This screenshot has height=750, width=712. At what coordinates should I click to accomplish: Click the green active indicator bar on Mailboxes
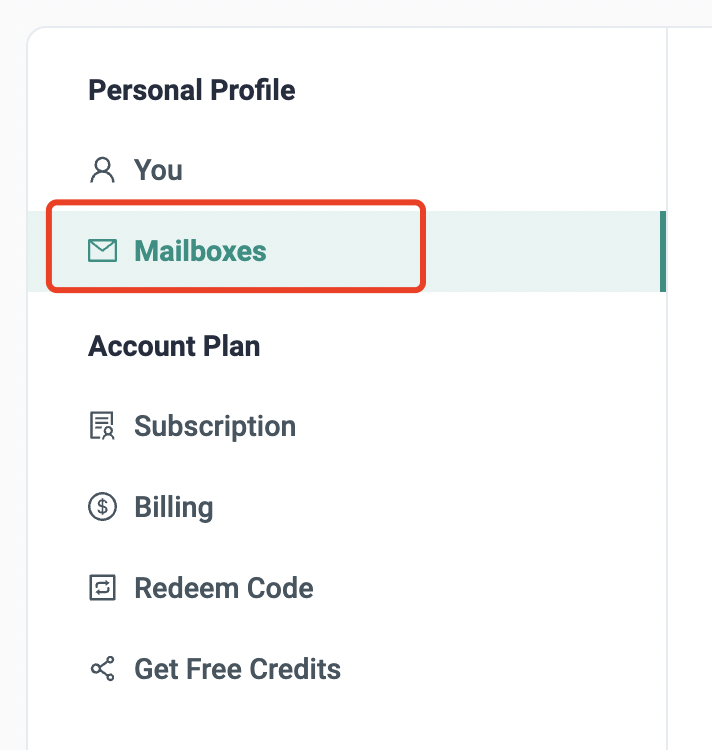(x=663, y=251)
